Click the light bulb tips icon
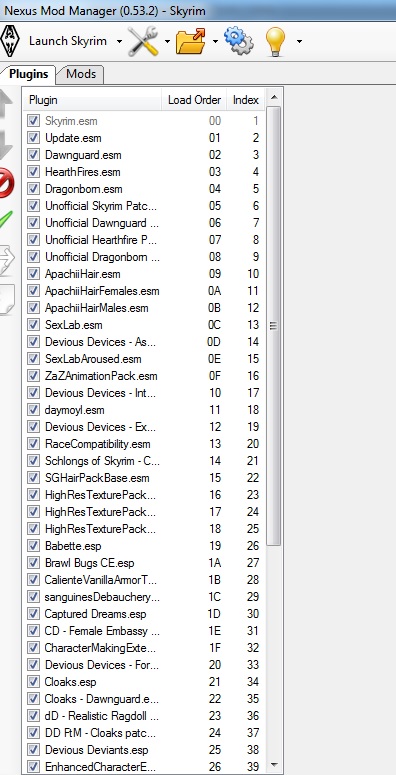This screenshot has height=775, width=396. pos(276,41)
